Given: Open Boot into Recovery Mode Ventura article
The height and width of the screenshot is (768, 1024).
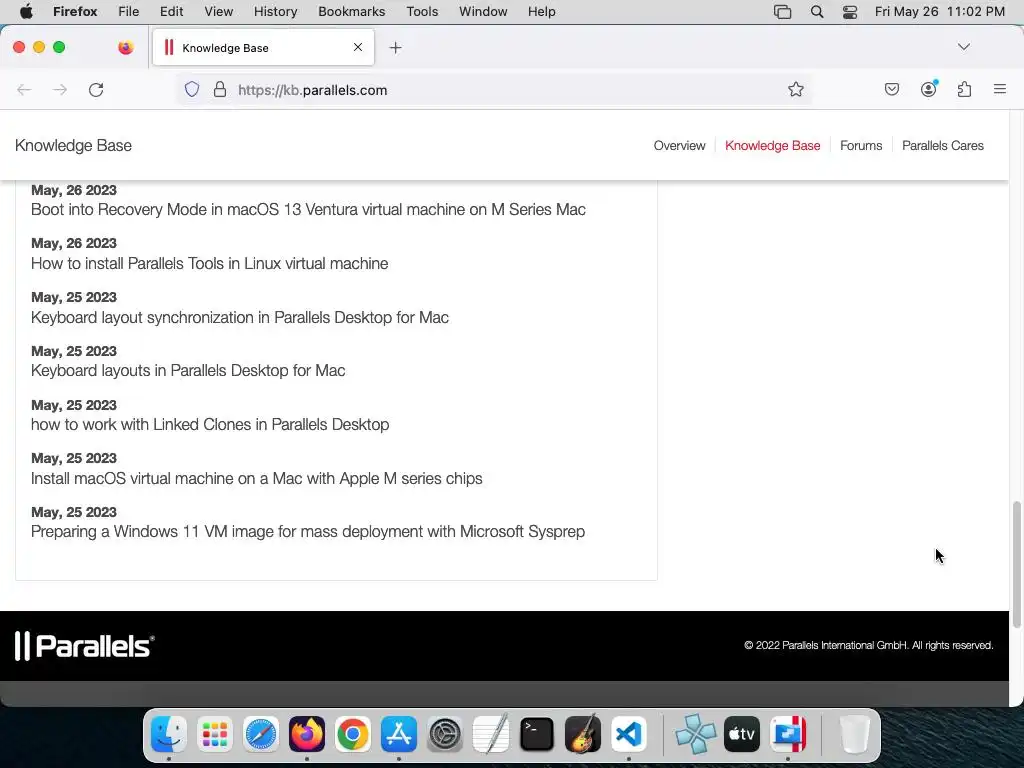Looking at the screenshot, I should [308, 210].
